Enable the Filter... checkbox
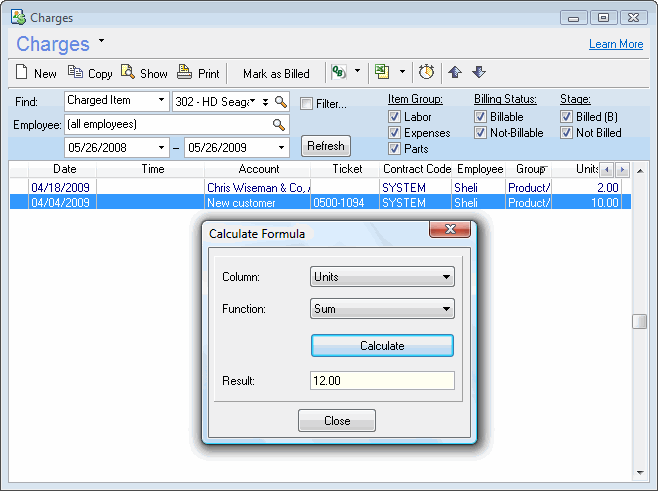658x491 pixels. pyautogui.click(x=307, y=104)
